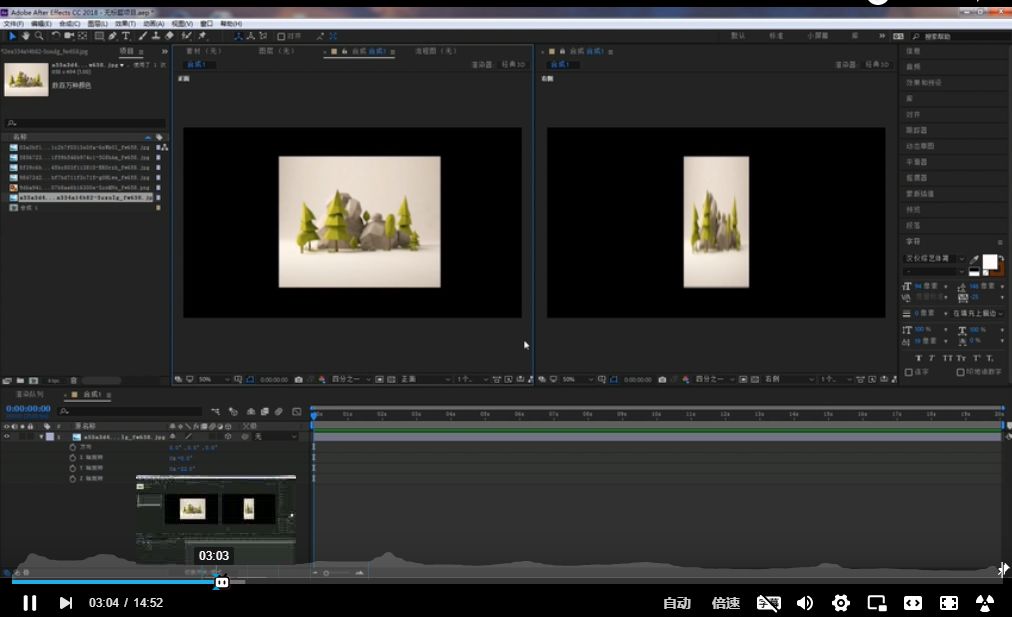
Task: Open the 文件(F) menu
Action: coord(13,24)
